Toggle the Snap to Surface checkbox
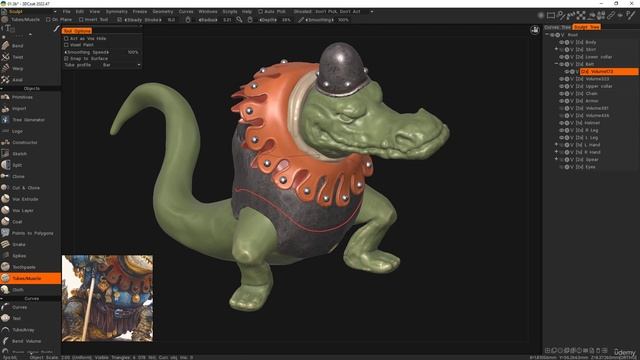 (x=66, y=58)
